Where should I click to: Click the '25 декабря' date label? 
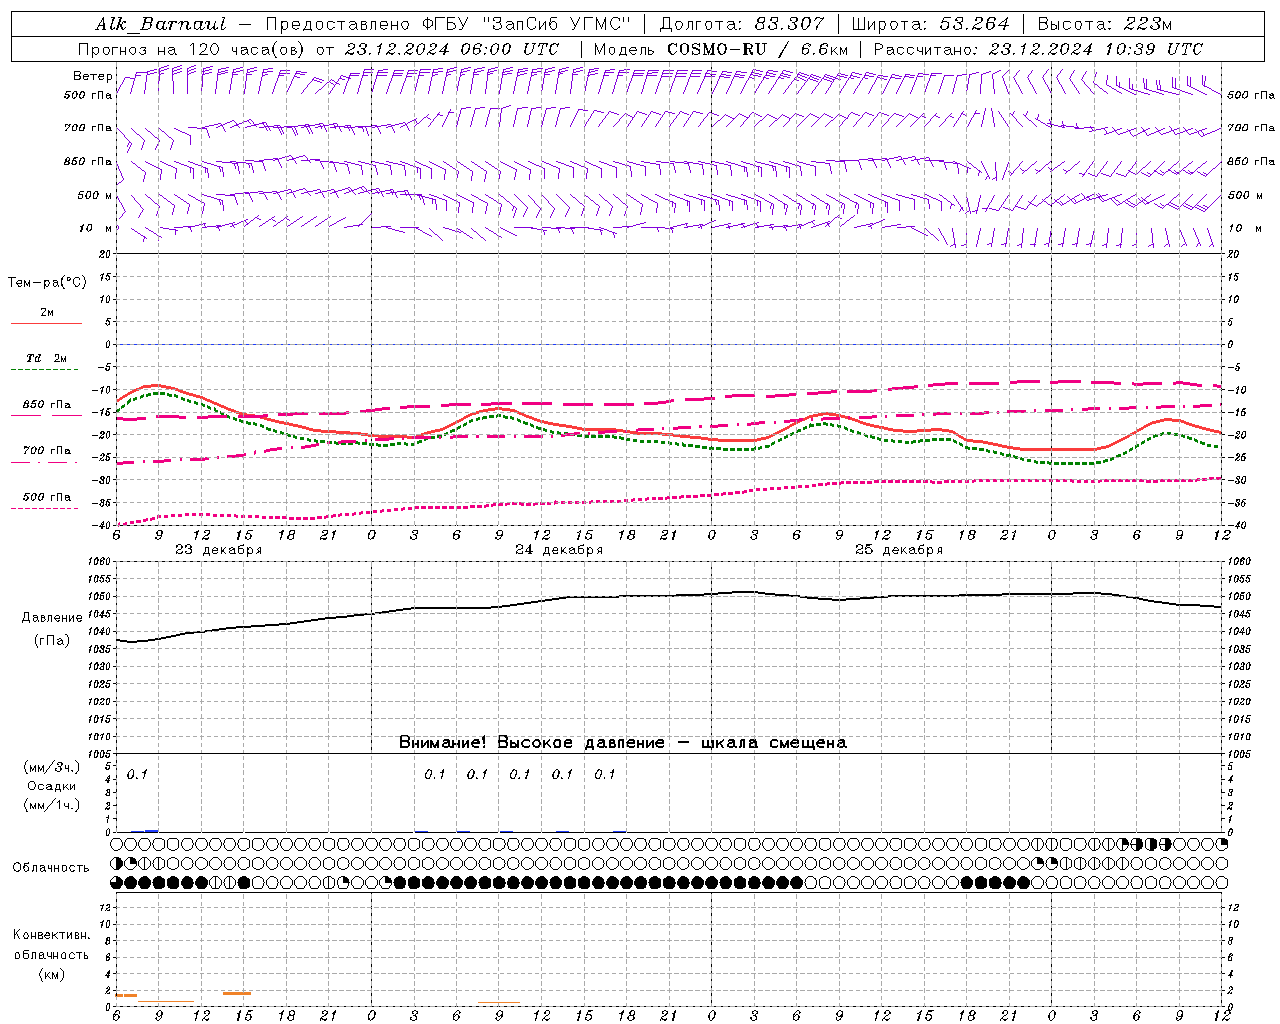(x=899, y=550)
